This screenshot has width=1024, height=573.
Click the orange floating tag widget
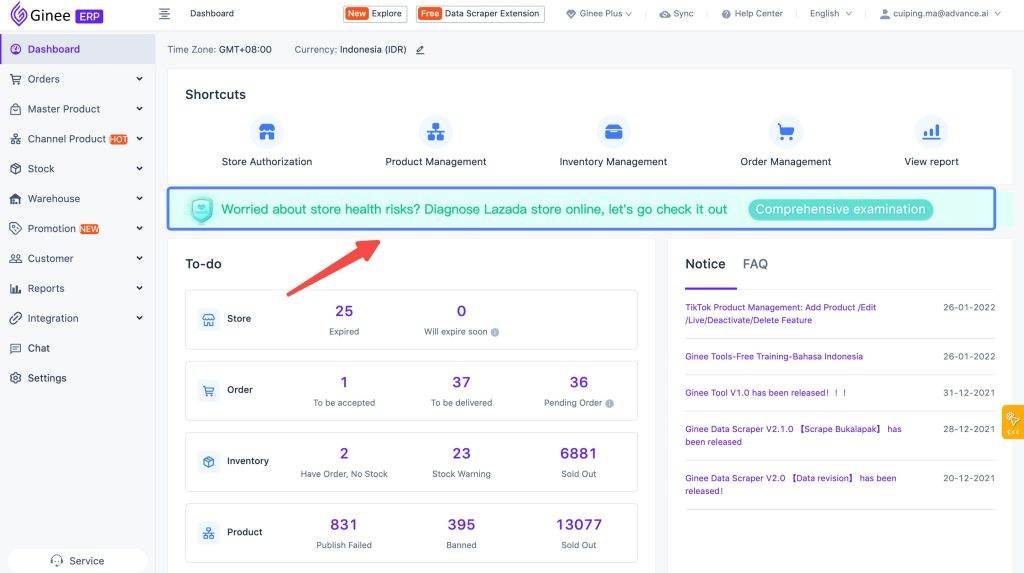click(1013, 422)
